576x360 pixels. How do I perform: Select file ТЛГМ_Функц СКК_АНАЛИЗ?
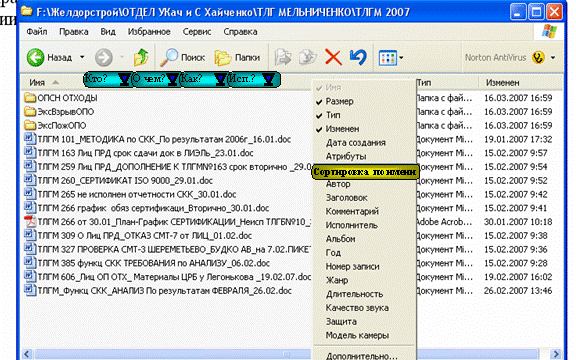click(x=164, y=291)
